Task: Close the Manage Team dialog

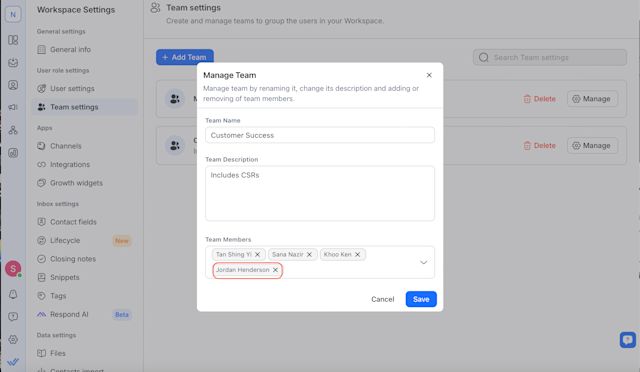Action: click(x=429, y=75)
